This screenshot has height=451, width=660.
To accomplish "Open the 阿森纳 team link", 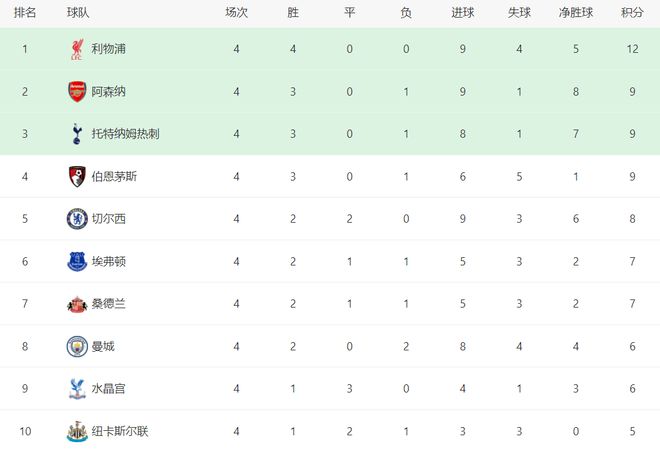I will (108, 91).
